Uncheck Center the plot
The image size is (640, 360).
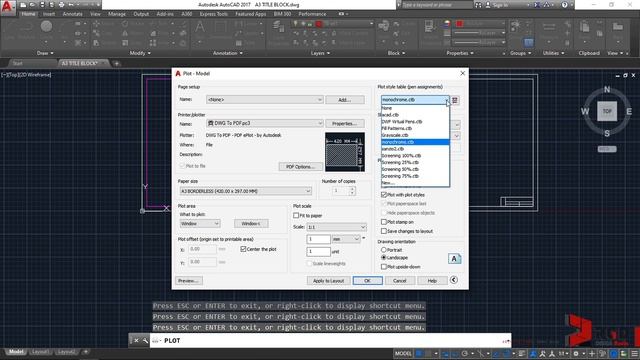pos(243,249)
